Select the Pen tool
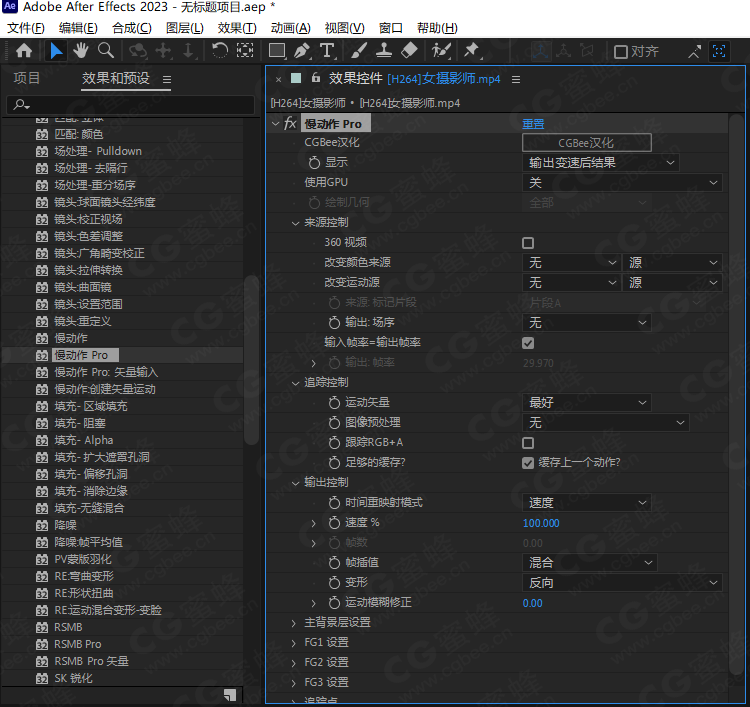 302,51
